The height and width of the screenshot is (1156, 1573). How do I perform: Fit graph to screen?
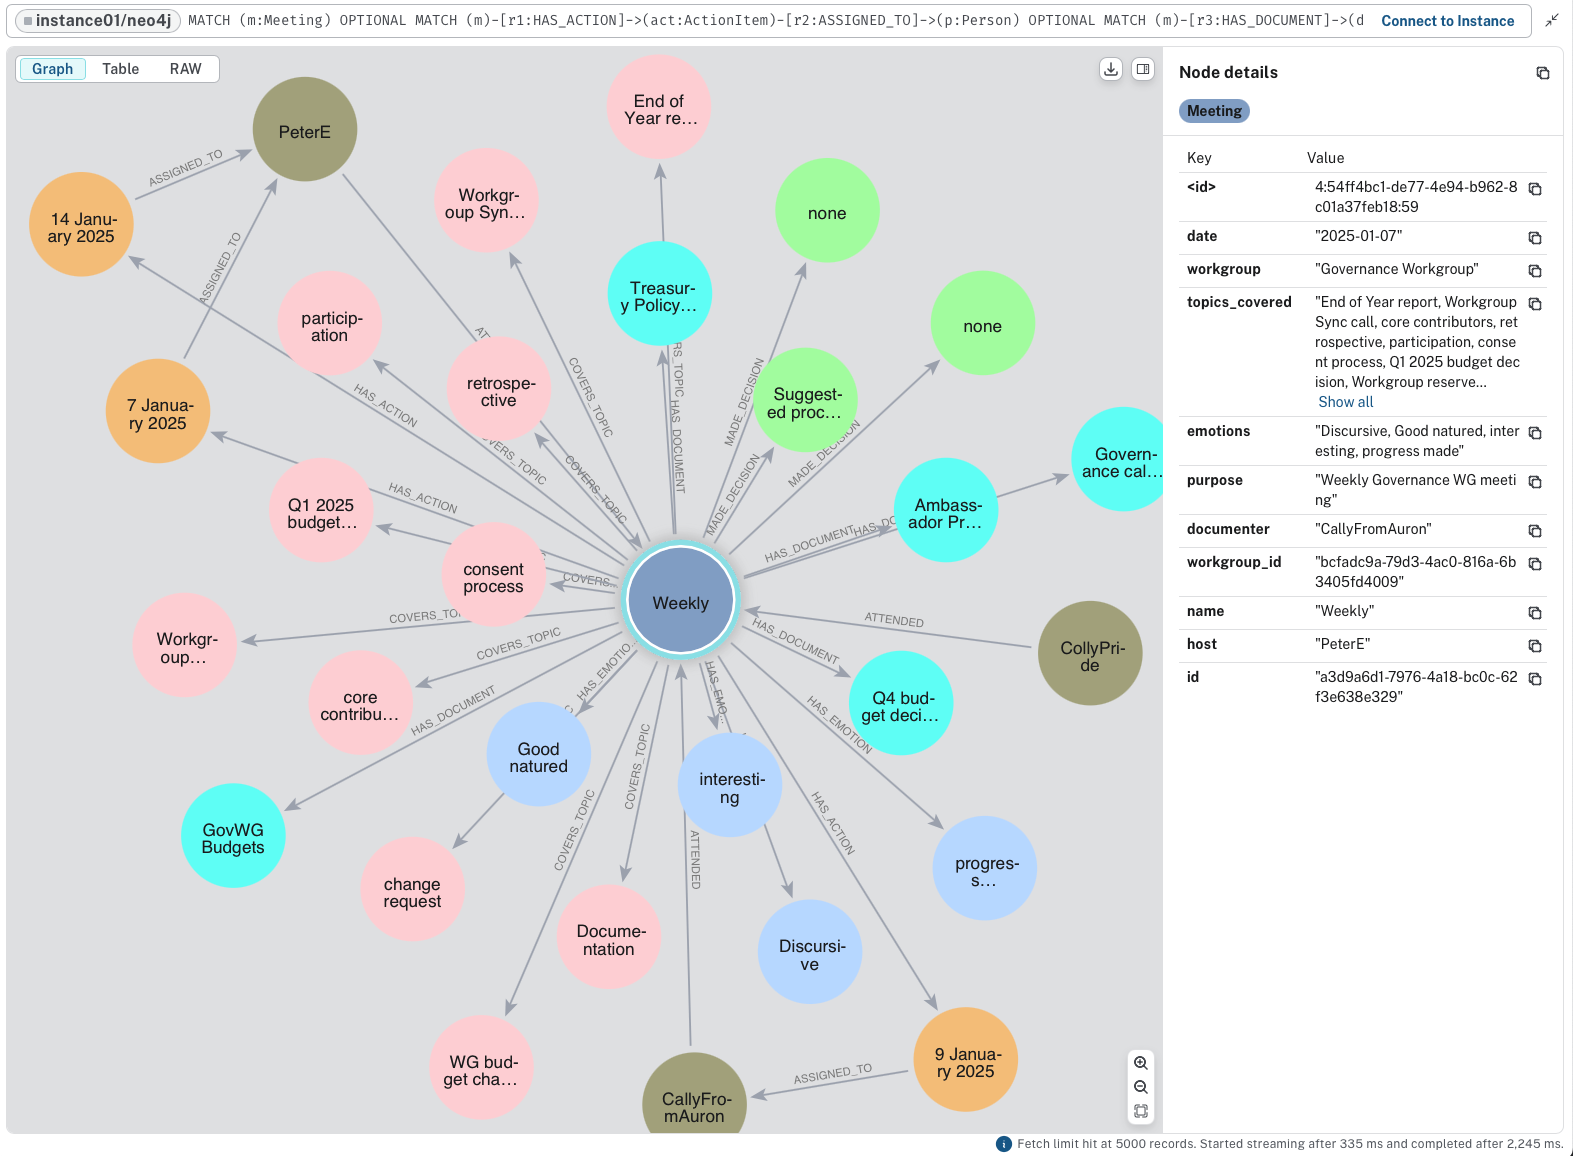[1140, 1111]
